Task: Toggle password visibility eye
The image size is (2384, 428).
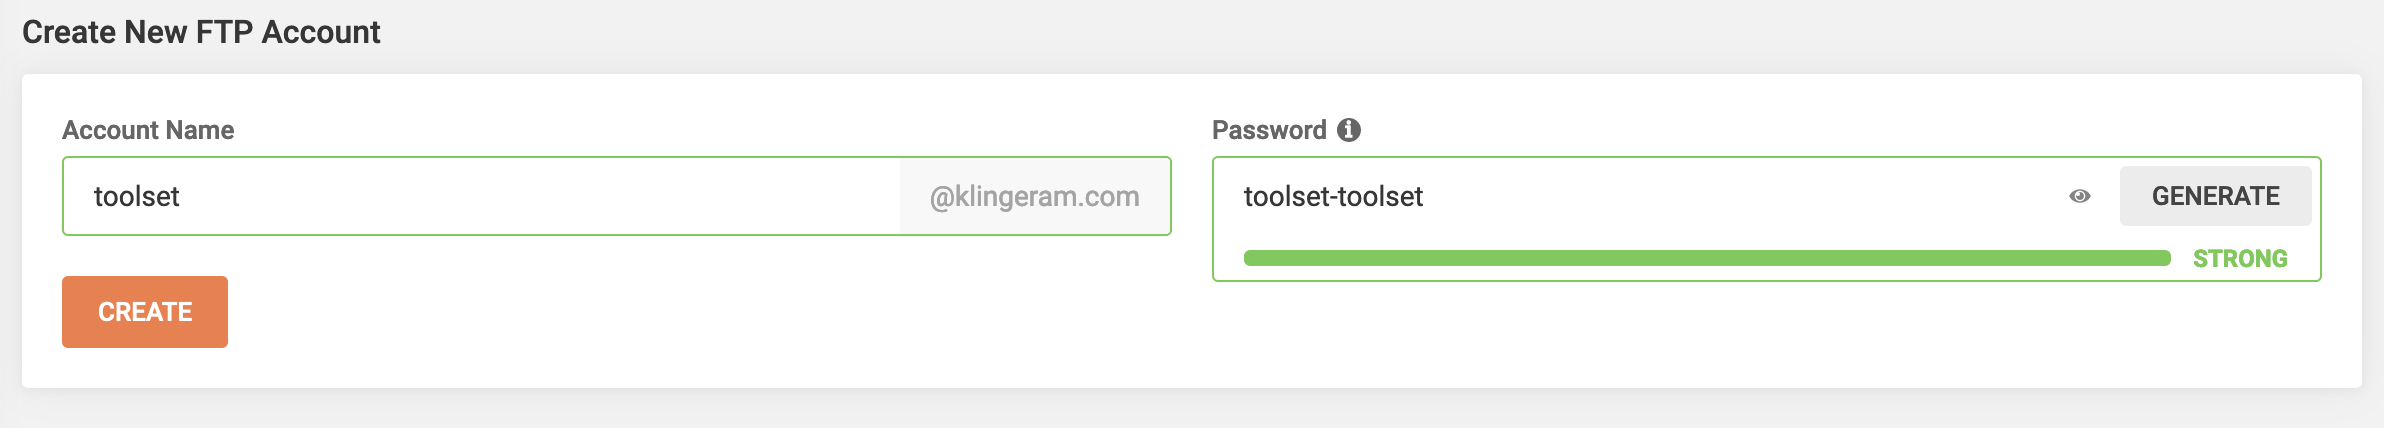Action: [x=2079, y=196]
